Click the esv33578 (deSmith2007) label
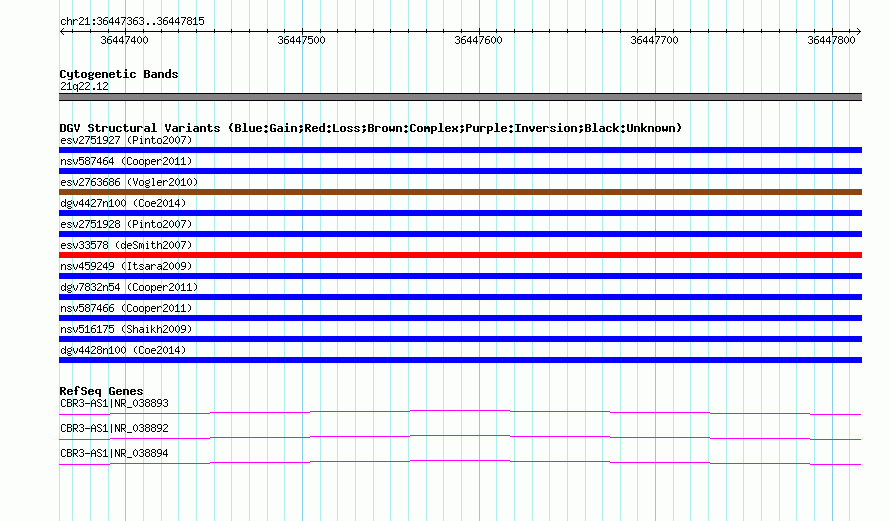The width and height of the screenshot is (890, 521). [126, 245]
